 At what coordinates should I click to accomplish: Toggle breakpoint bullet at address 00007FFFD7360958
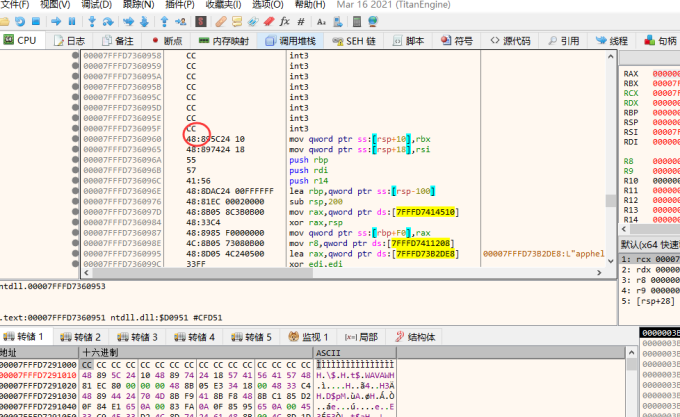coord(75,55)
